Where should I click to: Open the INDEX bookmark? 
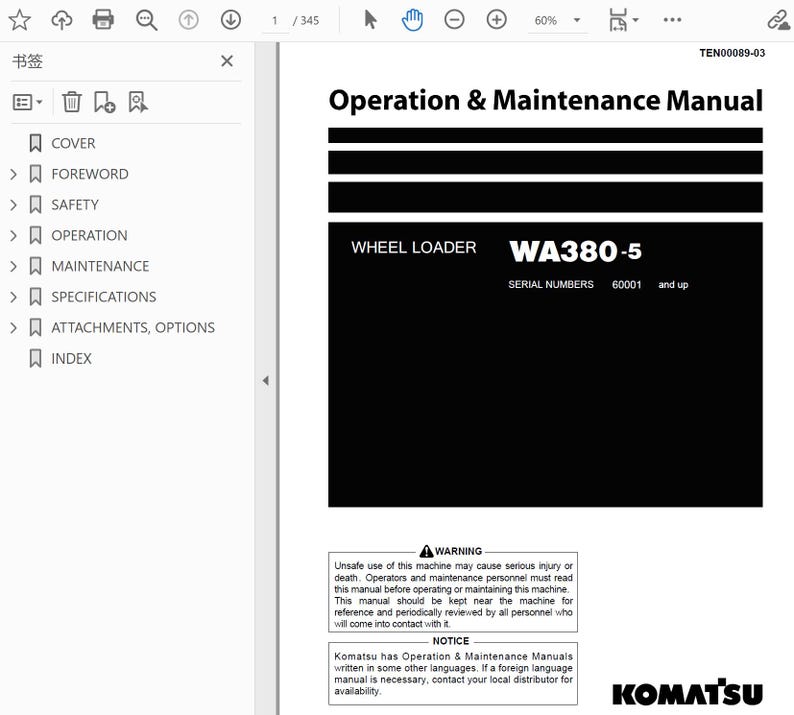71,359
